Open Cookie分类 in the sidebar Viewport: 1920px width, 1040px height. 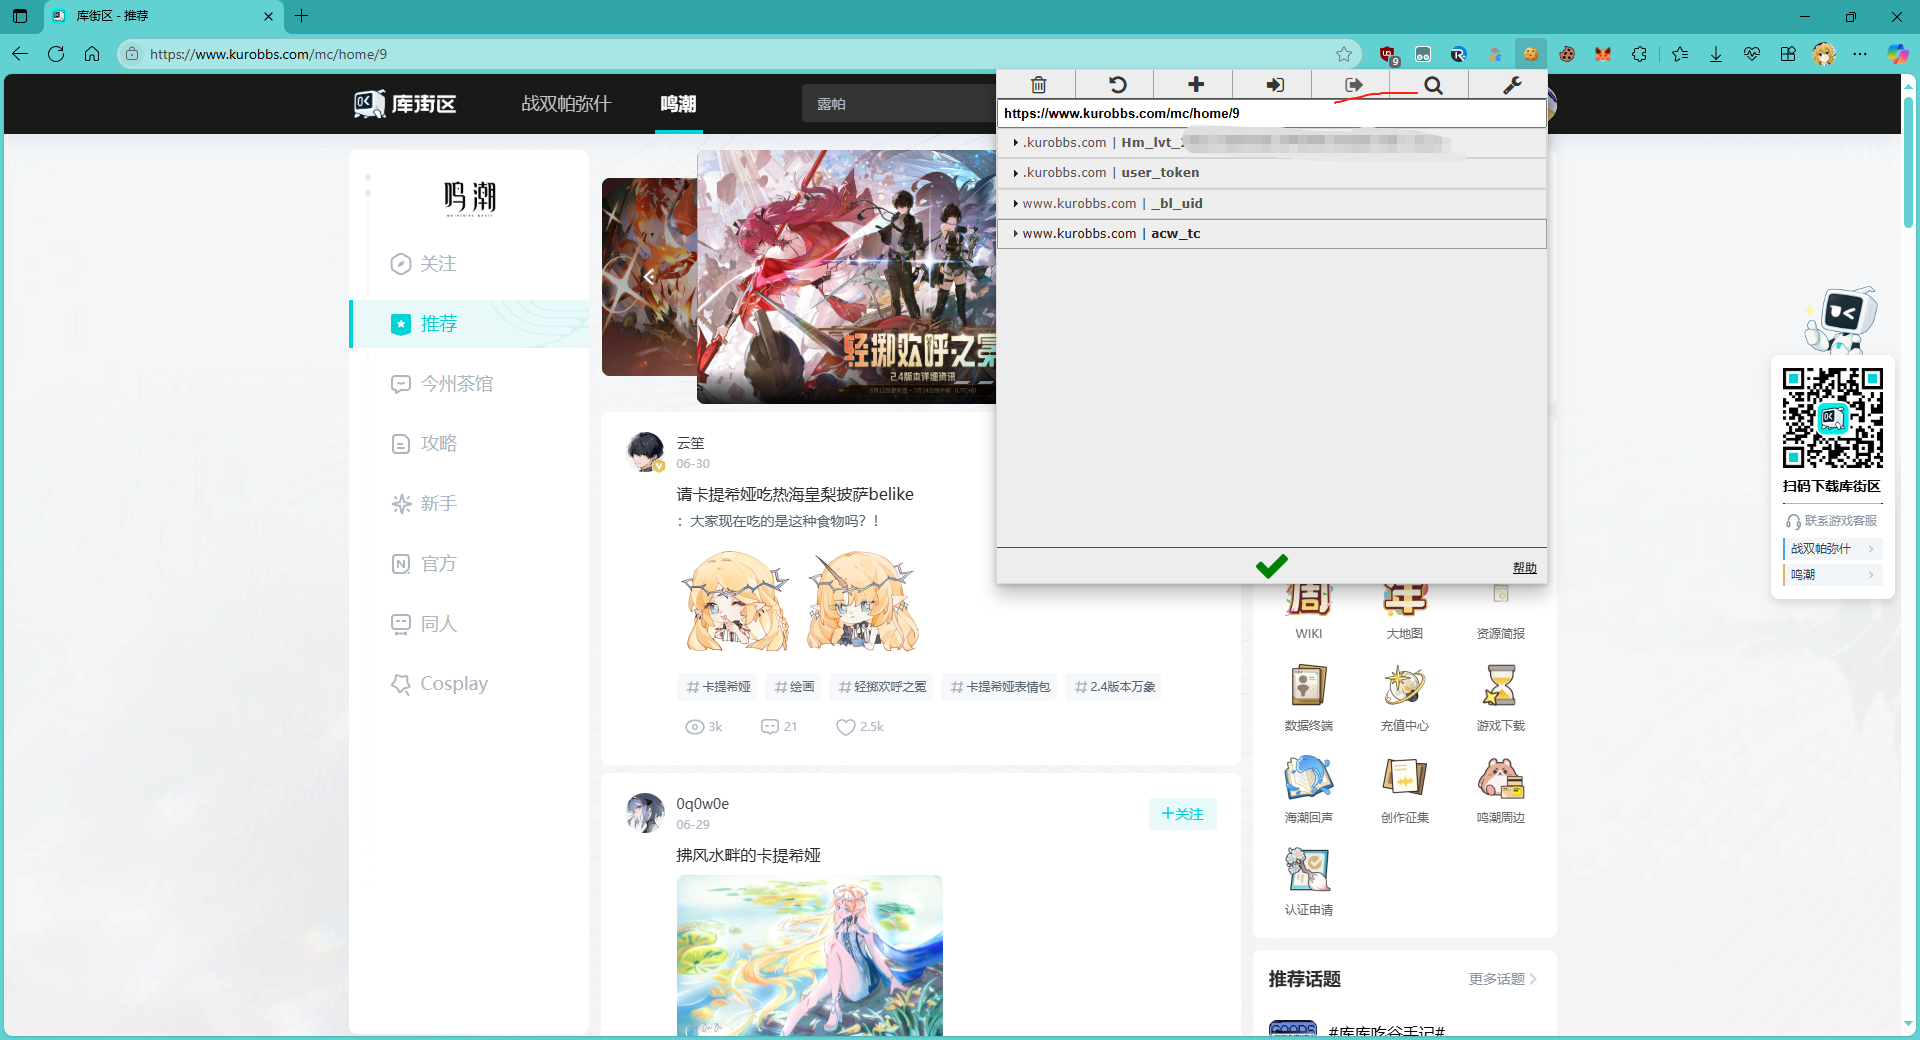453,684
